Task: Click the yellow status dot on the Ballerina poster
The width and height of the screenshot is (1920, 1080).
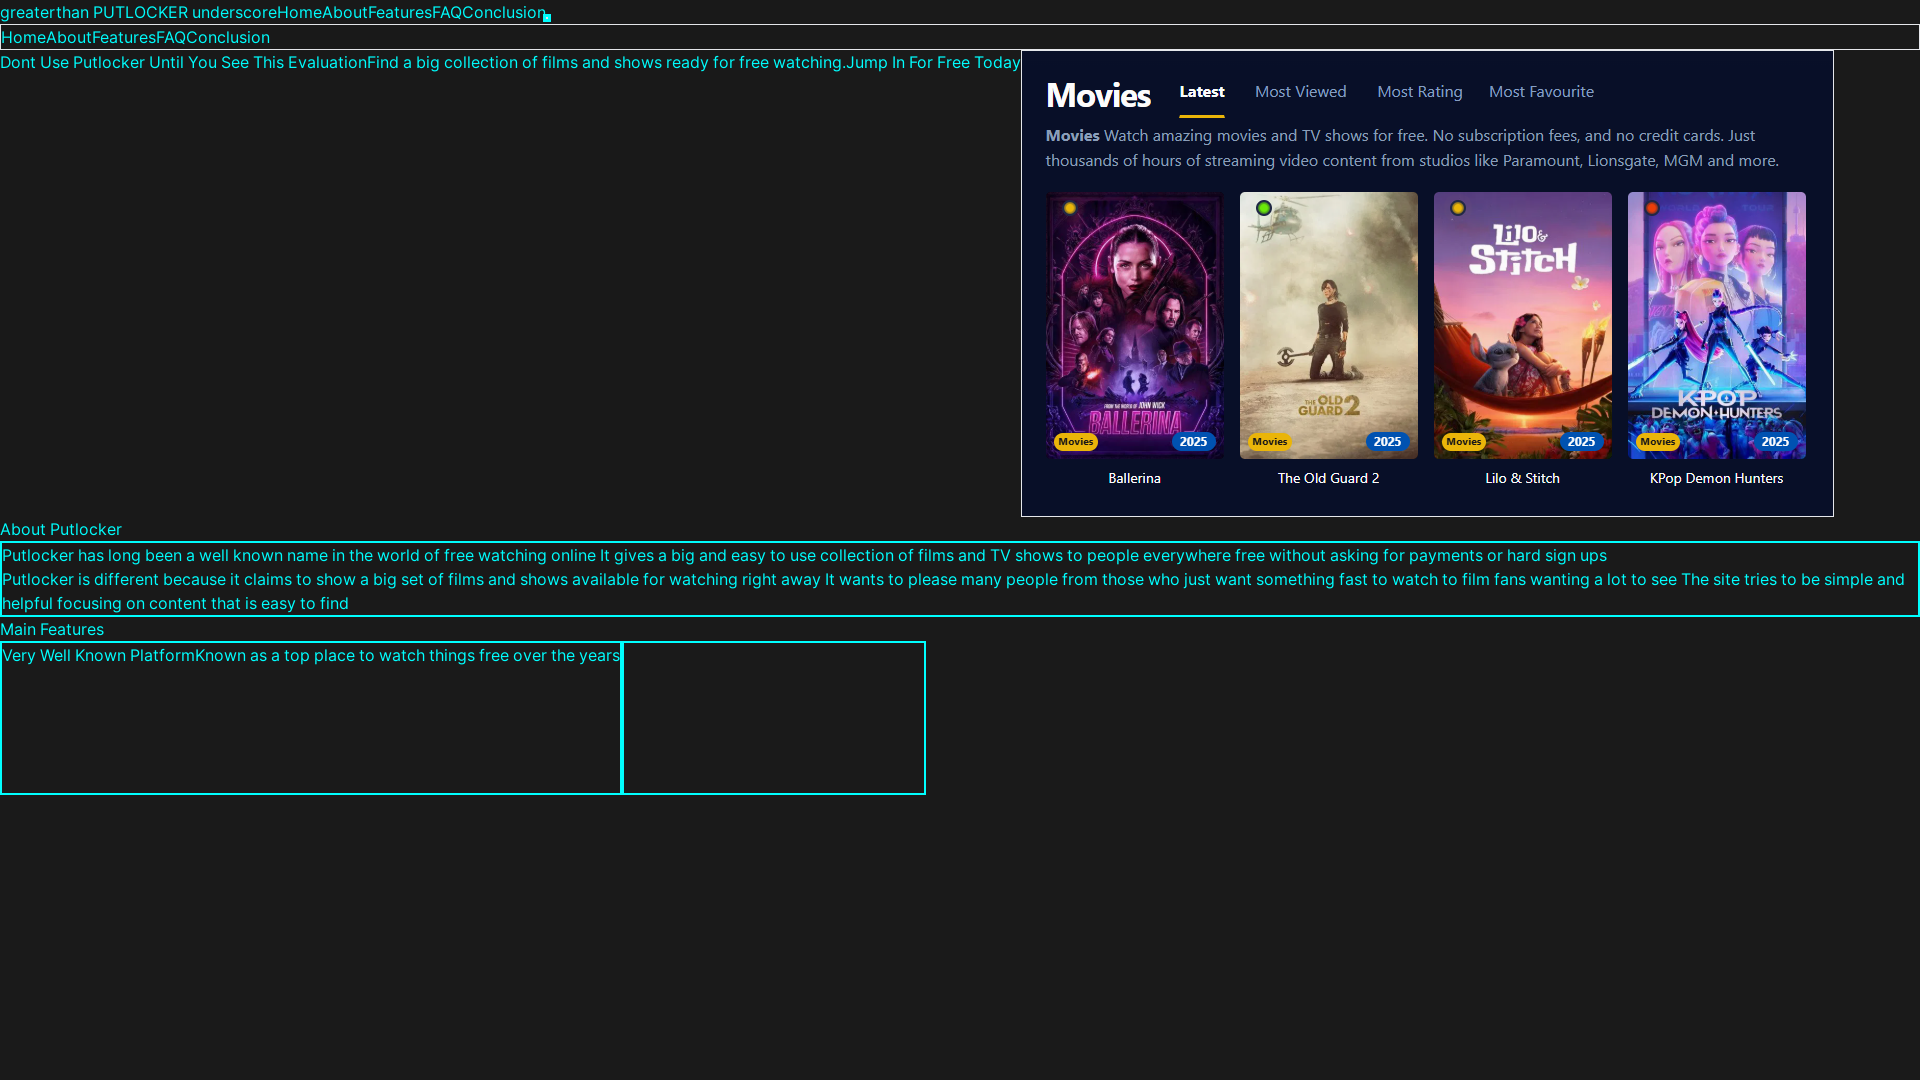Action: pos(1070,208)
